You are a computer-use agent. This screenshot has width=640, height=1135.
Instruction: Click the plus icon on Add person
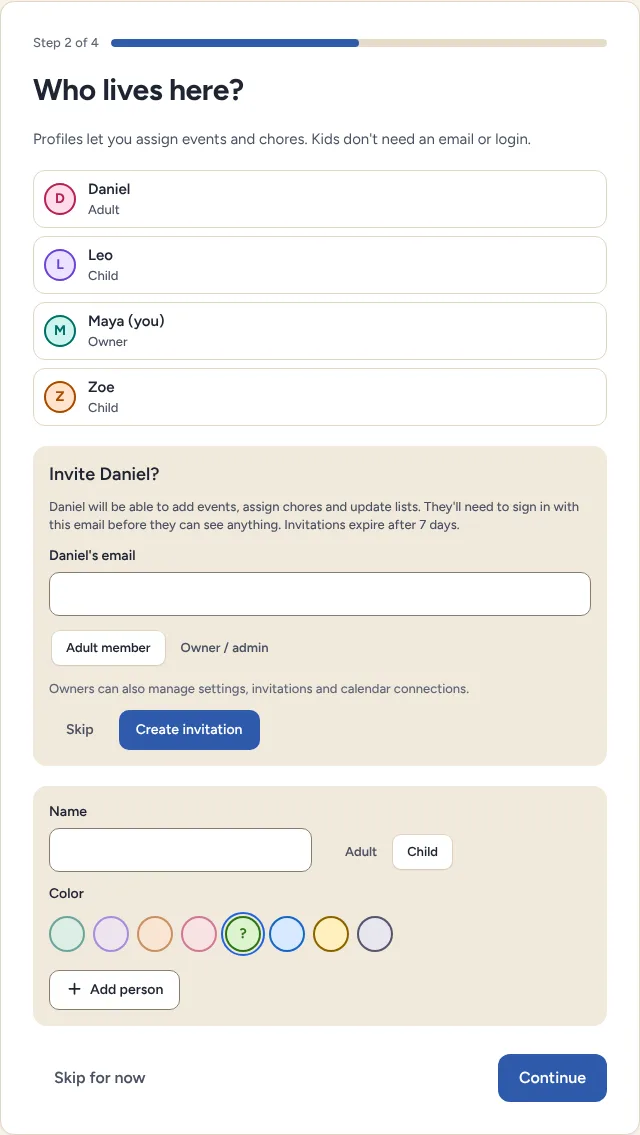(x=74, y=990)
